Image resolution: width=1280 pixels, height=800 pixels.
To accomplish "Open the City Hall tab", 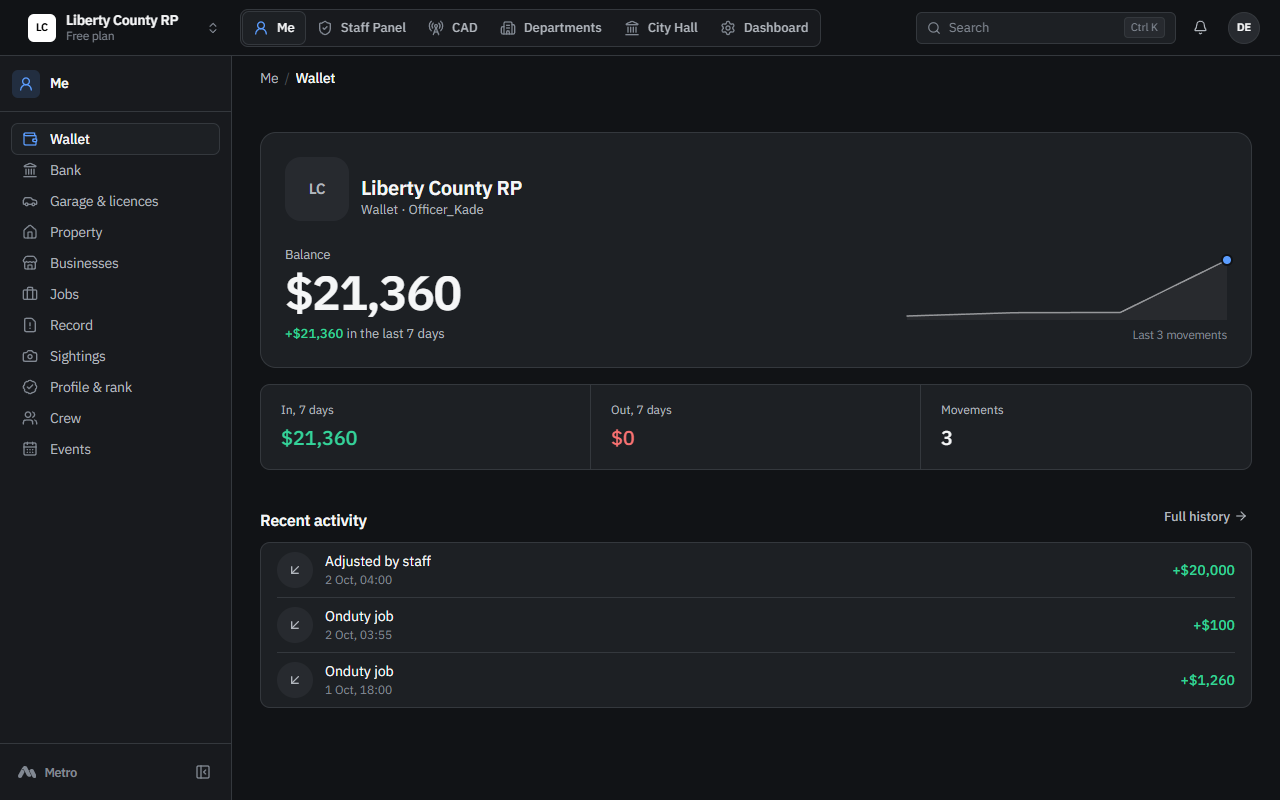I will [661, 28].
